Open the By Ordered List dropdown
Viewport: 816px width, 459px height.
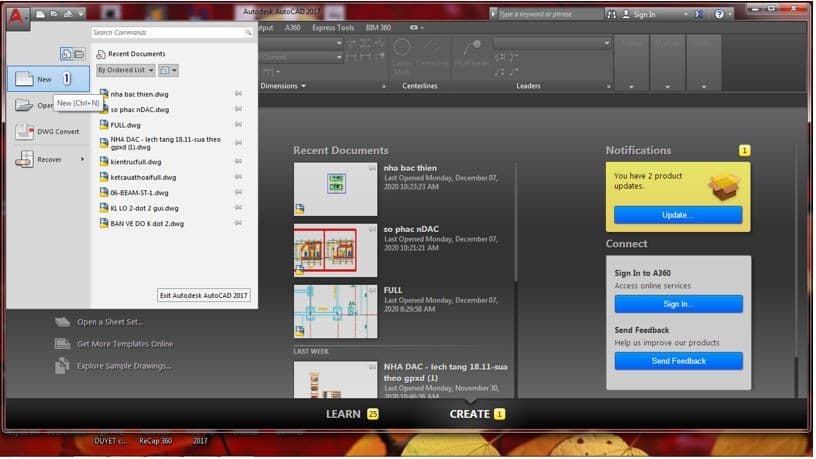tap(126, 70)
